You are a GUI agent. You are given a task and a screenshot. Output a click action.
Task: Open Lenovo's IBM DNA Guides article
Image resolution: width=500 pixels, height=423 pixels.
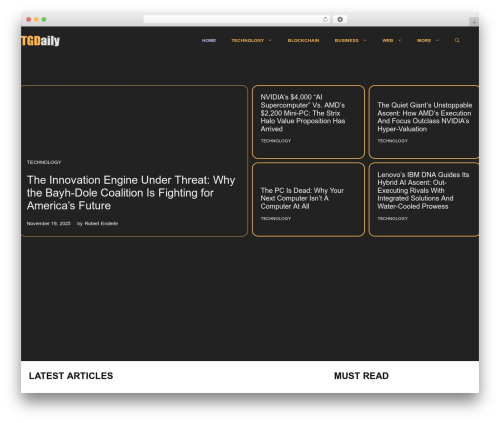point(423,190)
